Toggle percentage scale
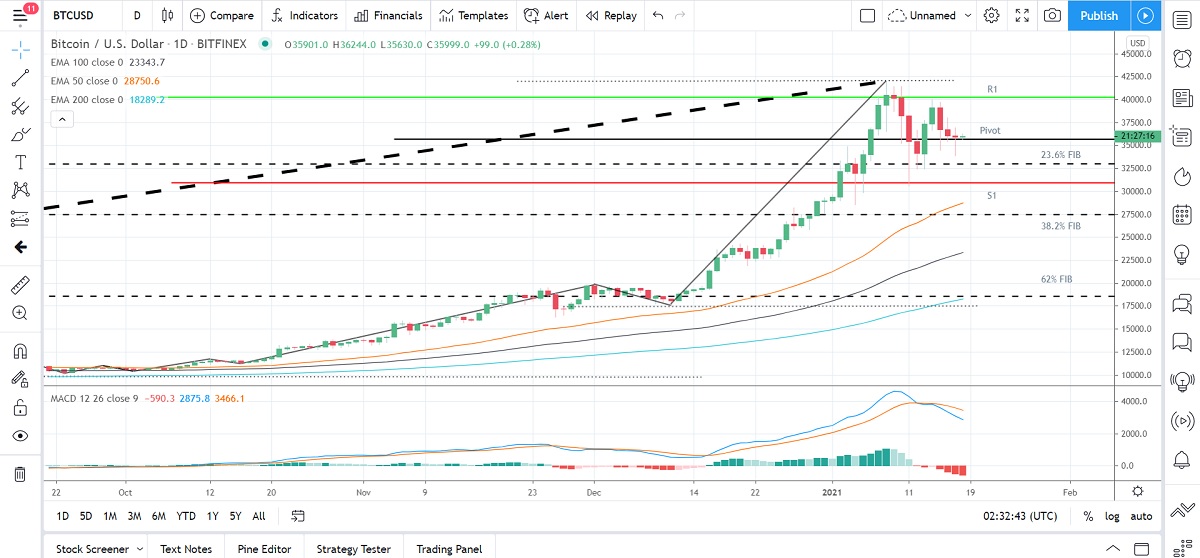 coord(1087,516)
